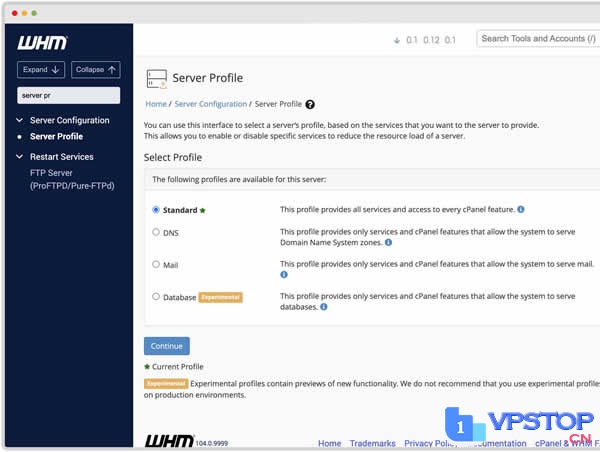Image resolution: width=600 pixels, height=452 pixels.
Task: Open the footer Trademarks link
Action: [x=372, y=443]
